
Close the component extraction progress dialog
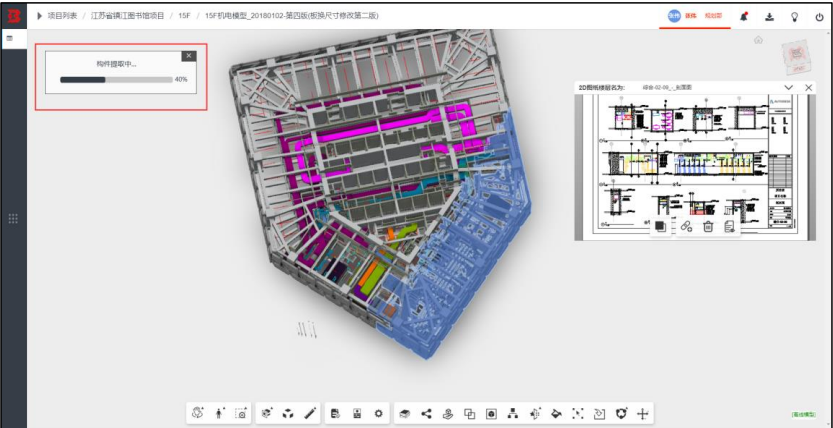tap(189, 56)
